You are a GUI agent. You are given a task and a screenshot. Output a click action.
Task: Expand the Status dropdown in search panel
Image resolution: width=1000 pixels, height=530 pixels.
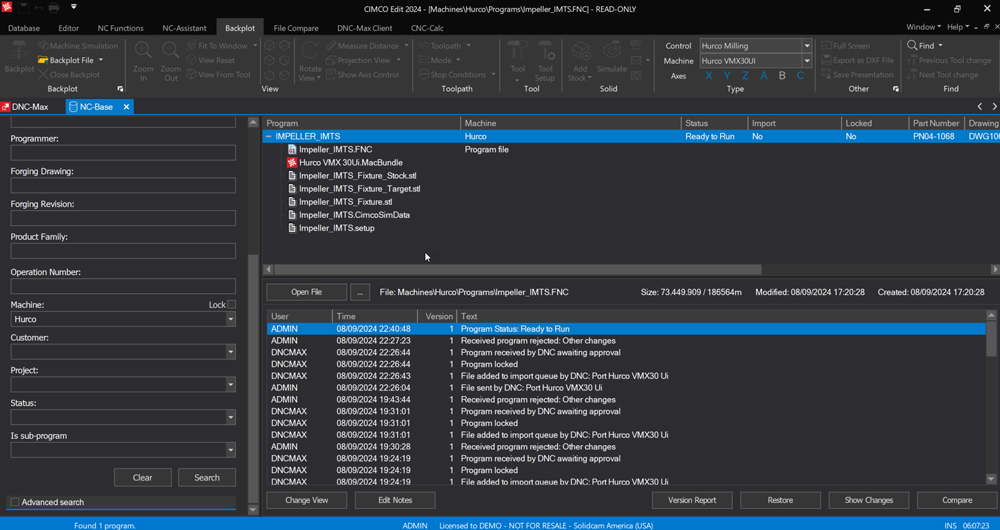[x=230, y=418]
